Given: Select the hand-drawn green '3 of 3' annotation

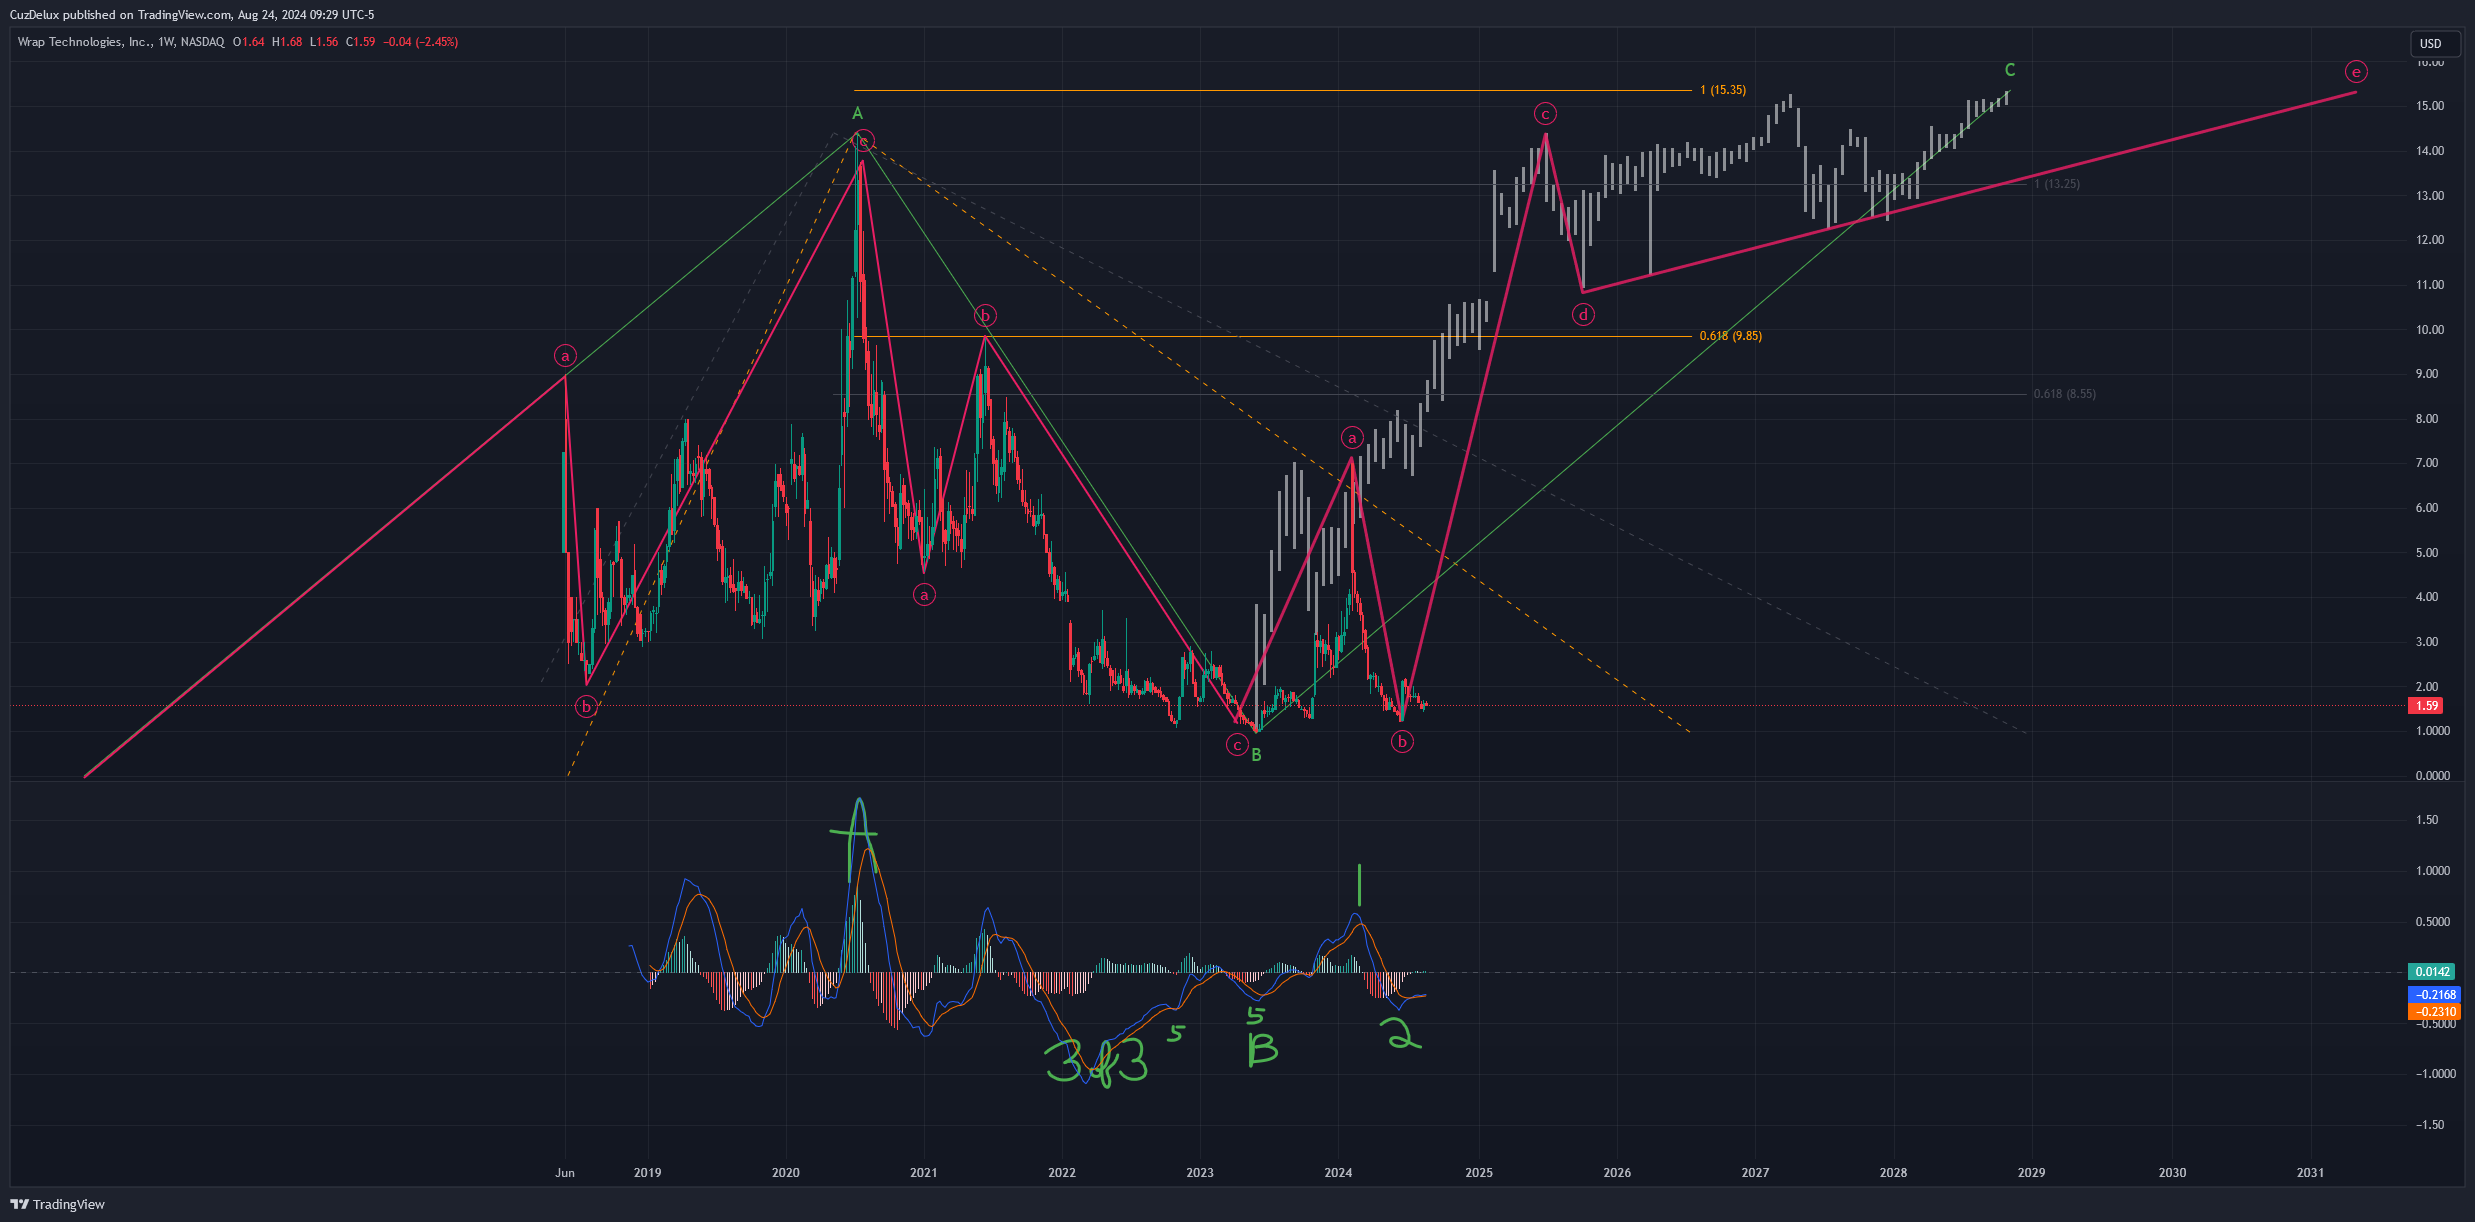Looking at the screenshot, I should tap(1096, 1062).
